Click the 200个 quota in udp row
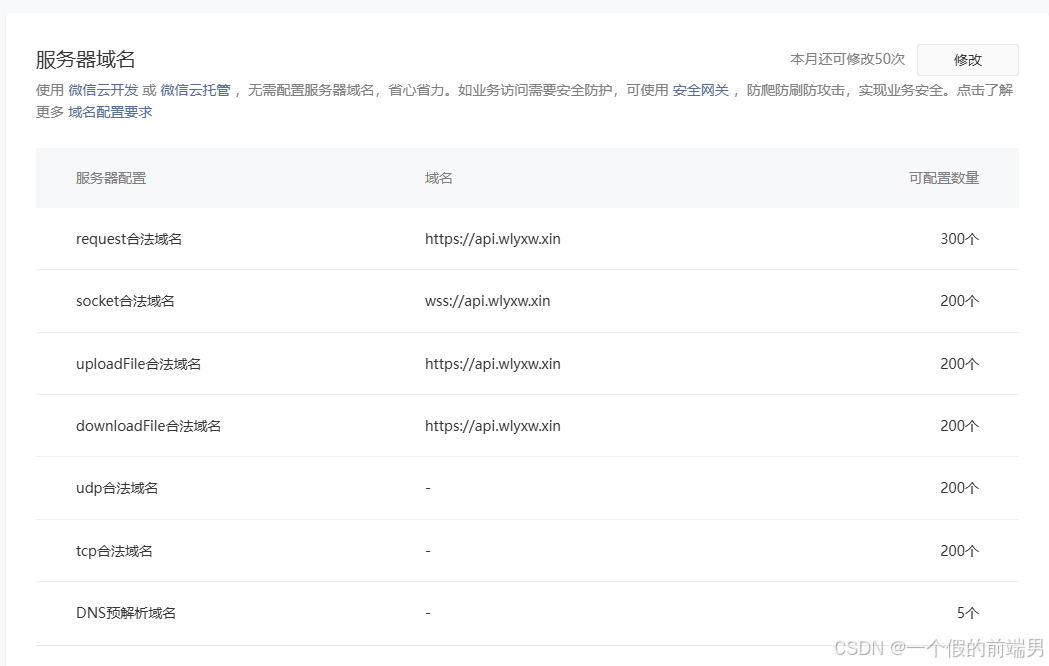 [x=959, y=489]
